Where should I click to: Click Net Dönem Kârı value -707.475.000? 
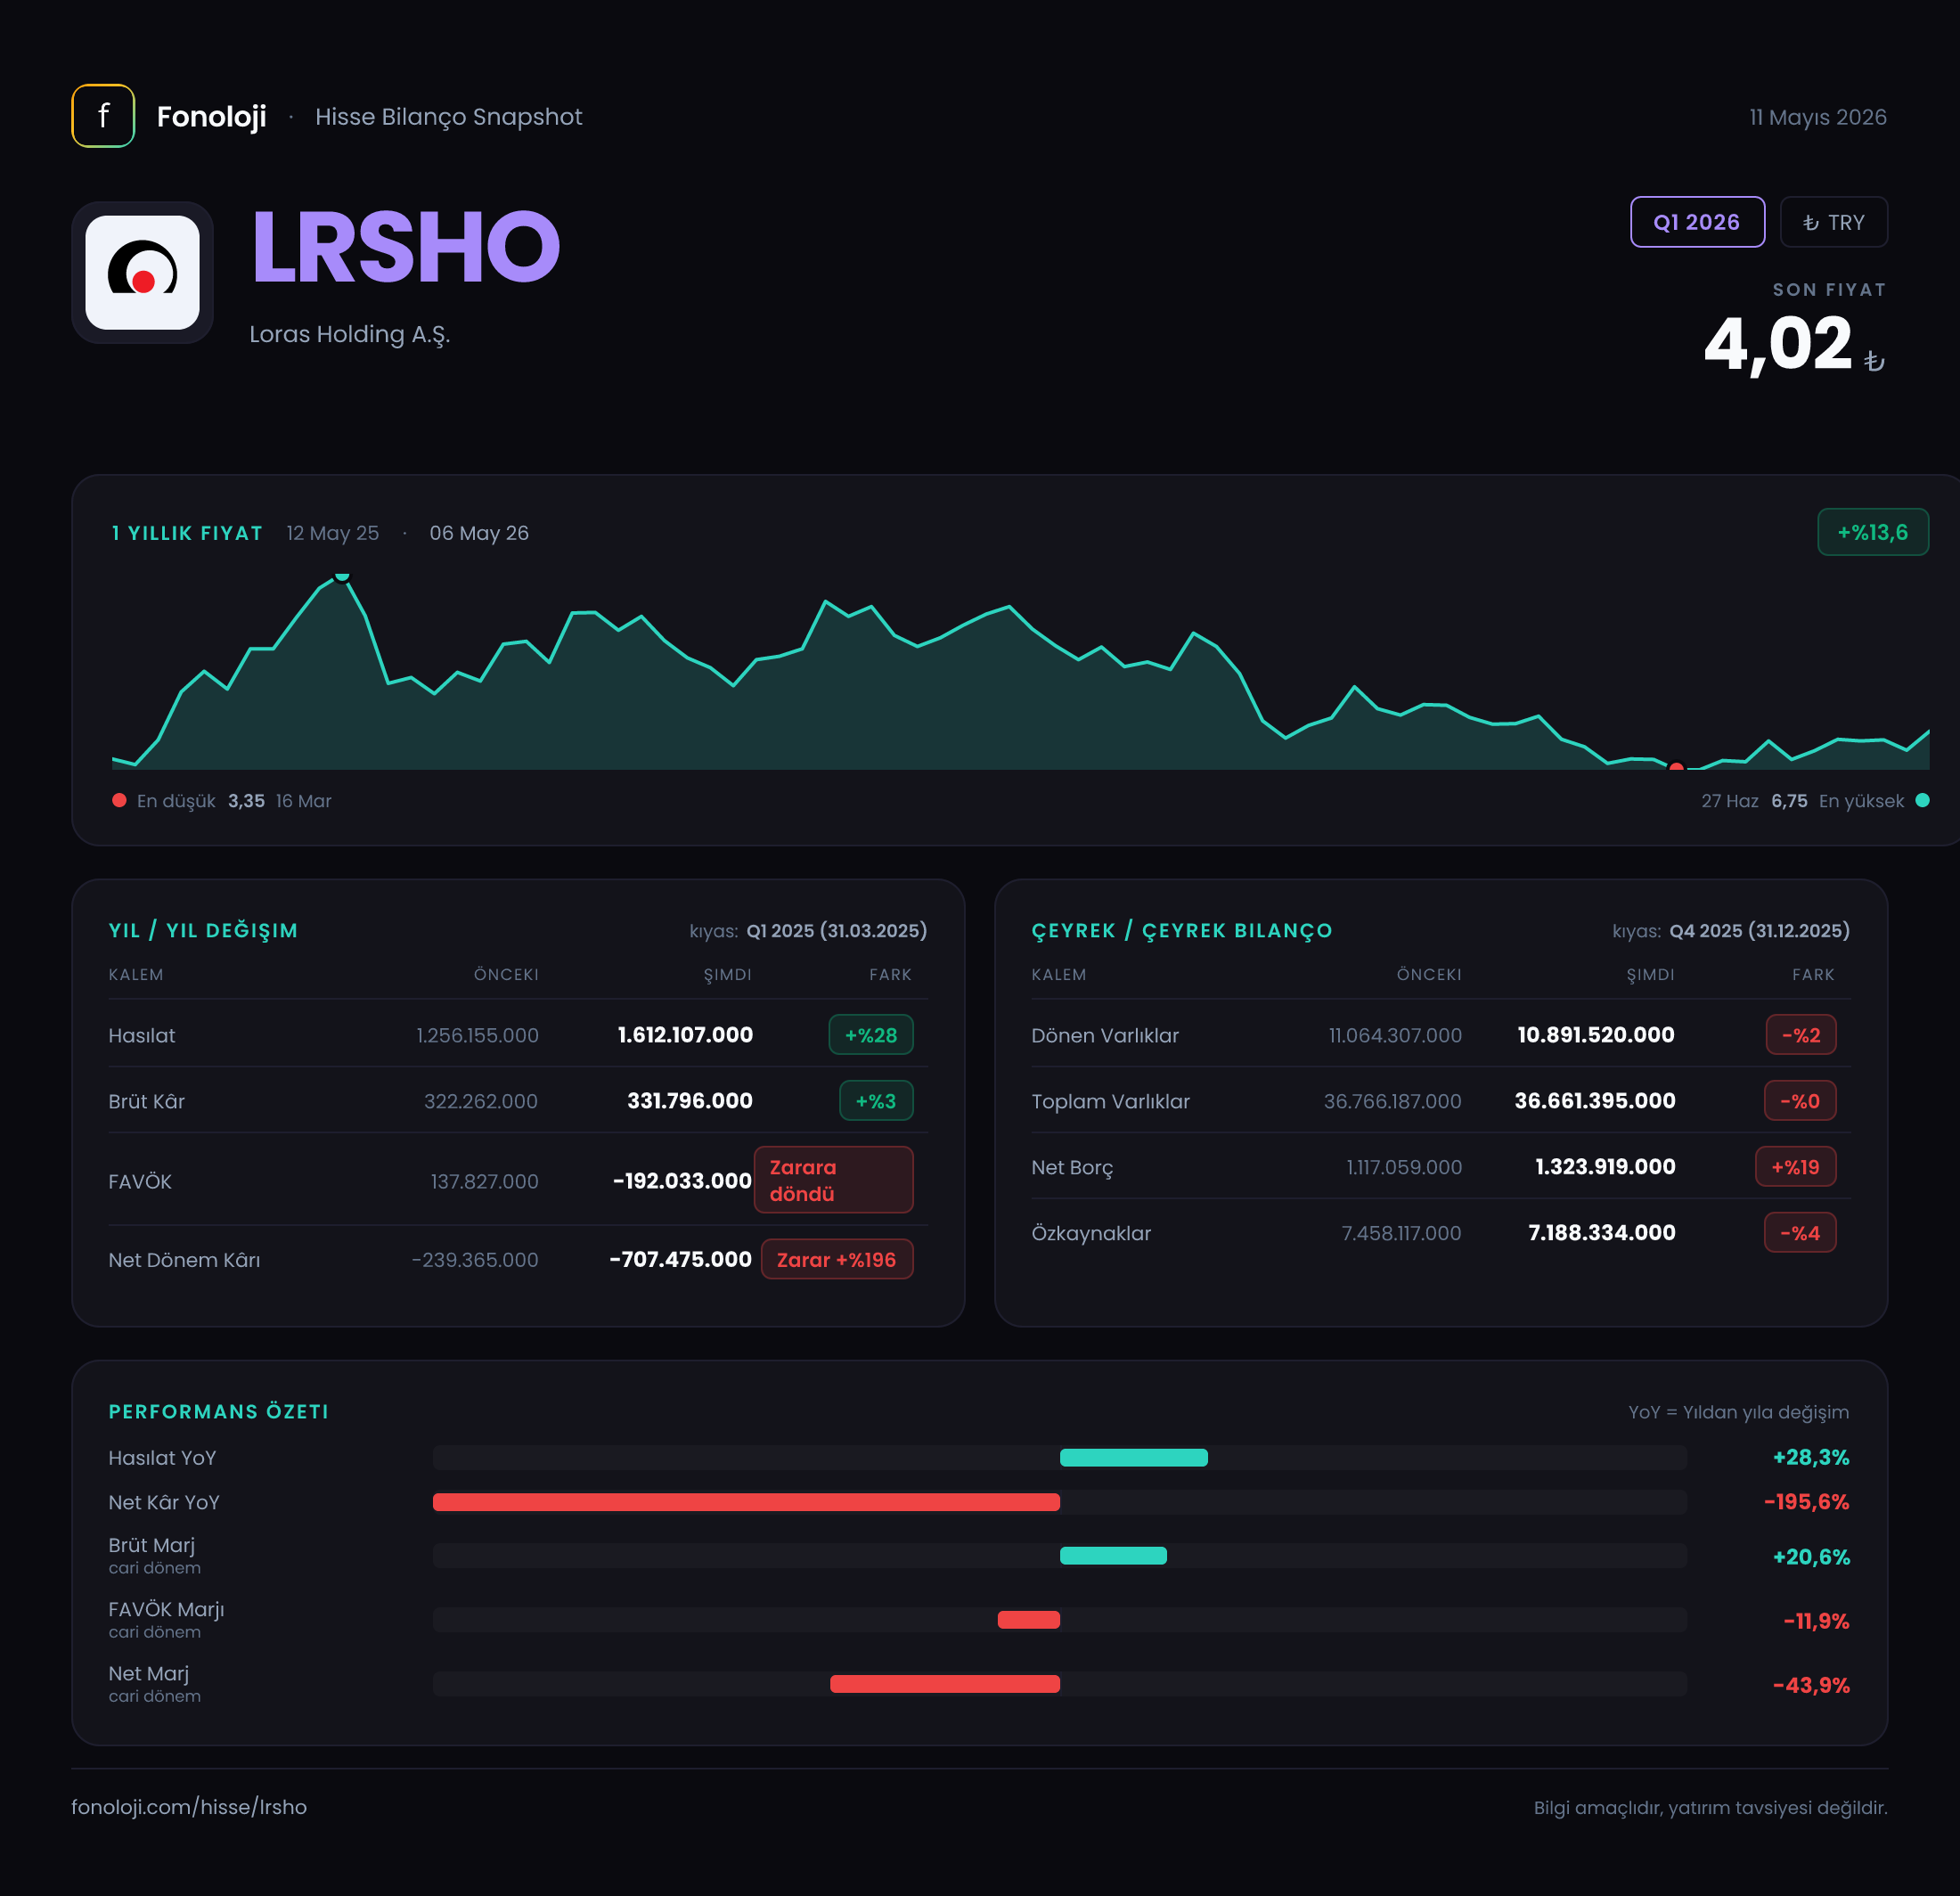point(680,1259)
